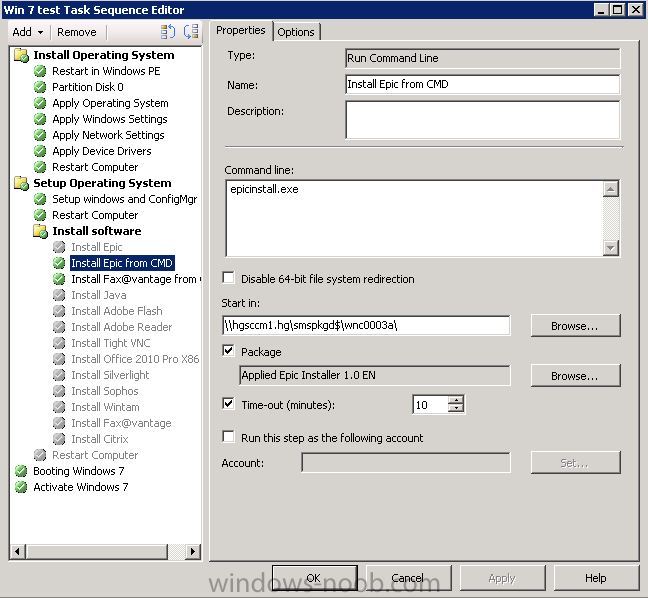The height and width of the screenshot is (598, 648).
Task: Click Browse next to Start in field
Action: click(x=575, y=326)
